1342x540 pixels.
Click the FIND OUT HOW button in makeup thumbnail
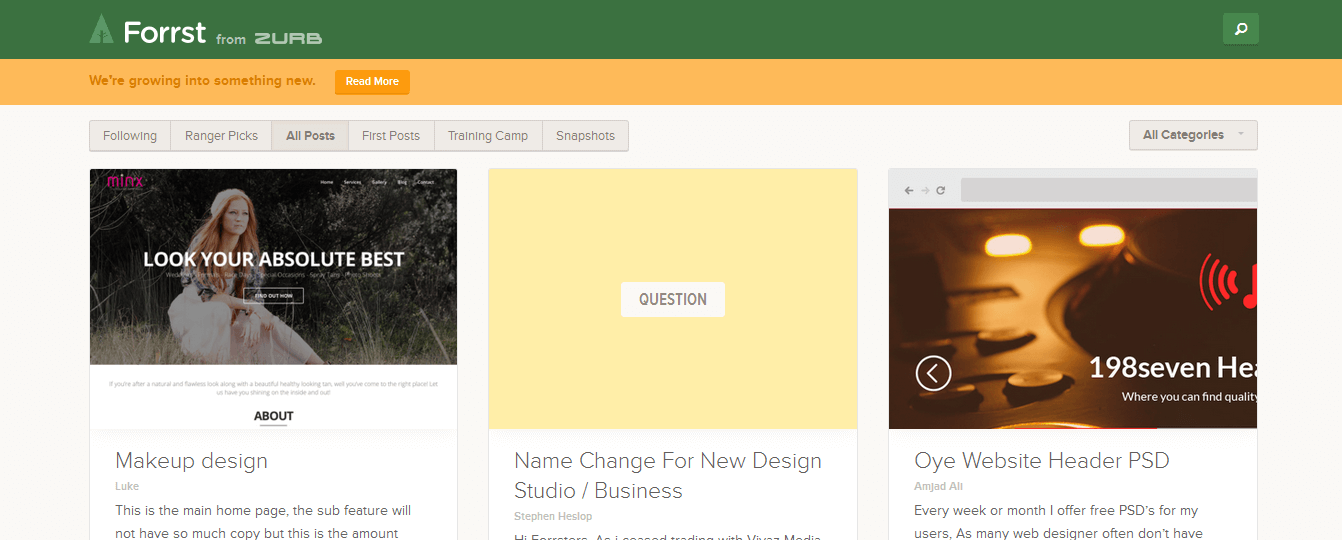point(273,295)
